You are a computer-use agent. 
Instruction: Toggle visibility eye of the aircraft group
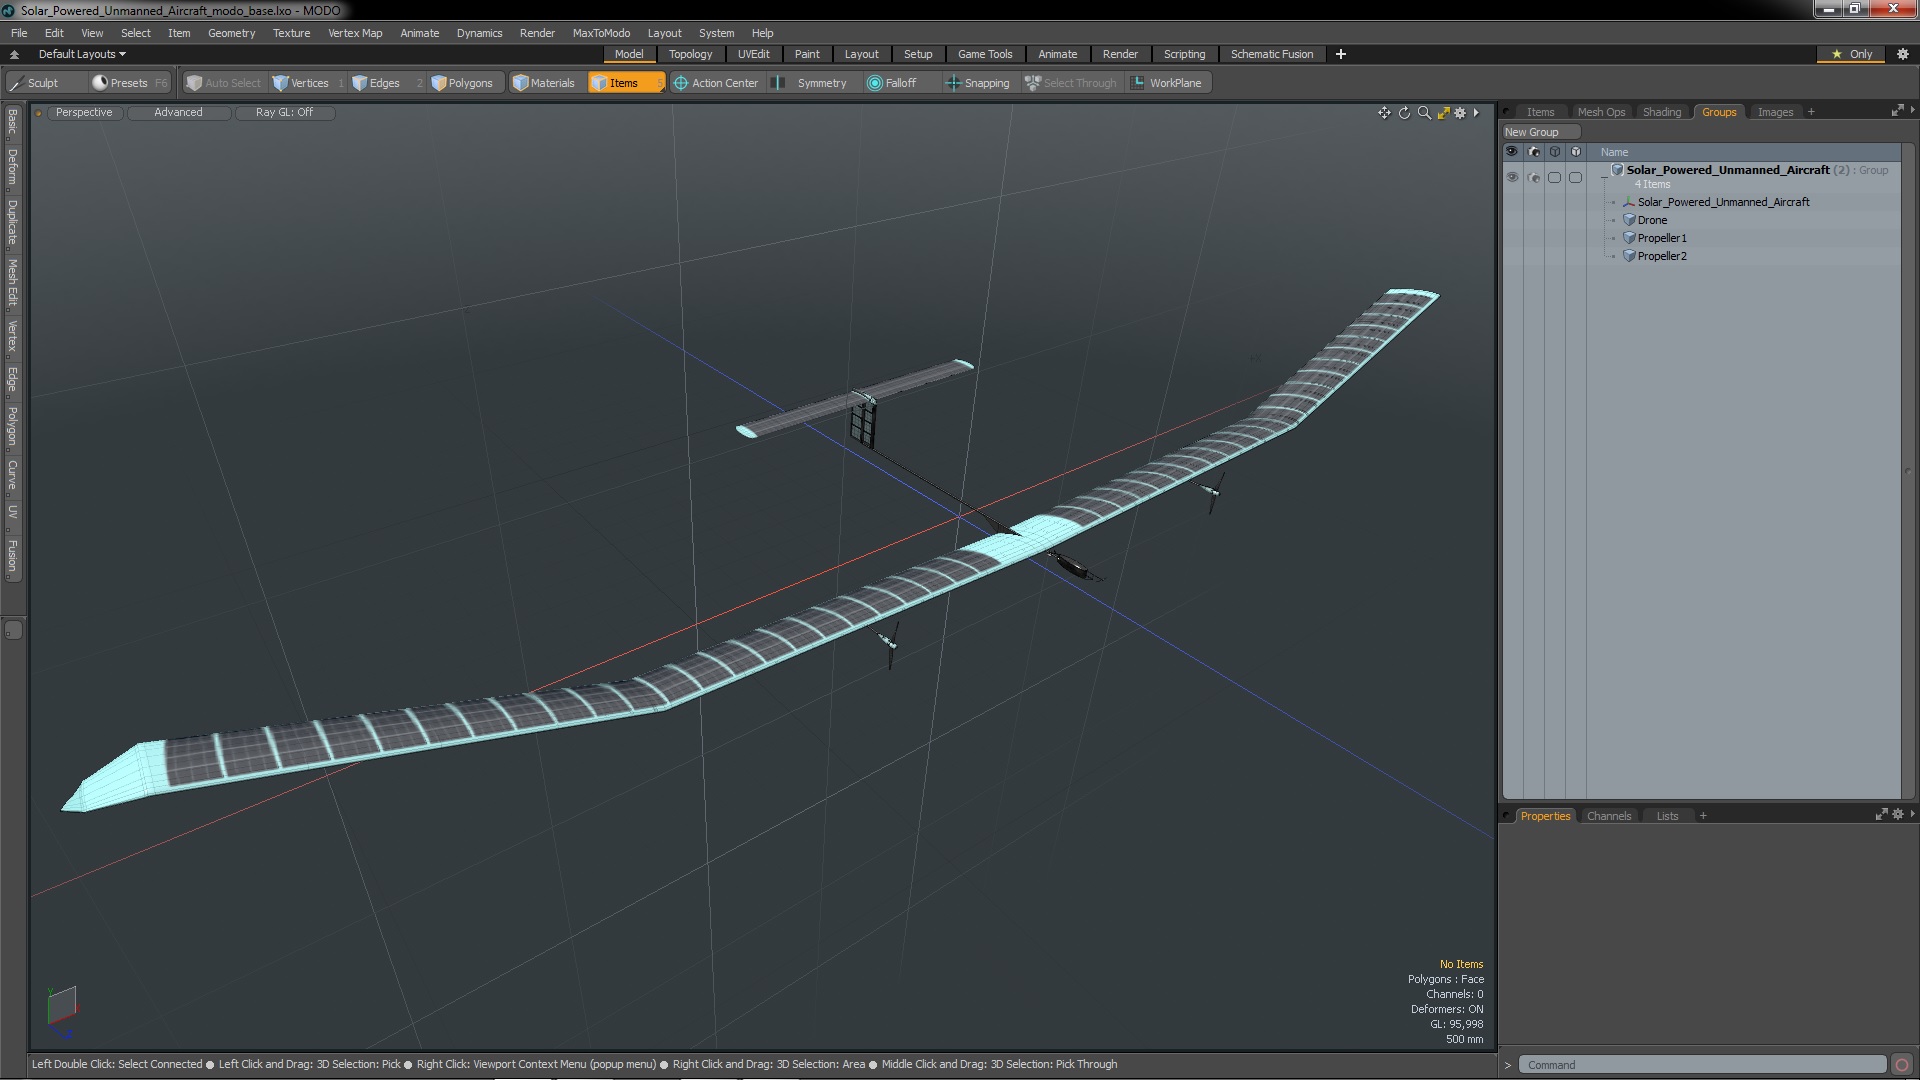coord(1512,177)
